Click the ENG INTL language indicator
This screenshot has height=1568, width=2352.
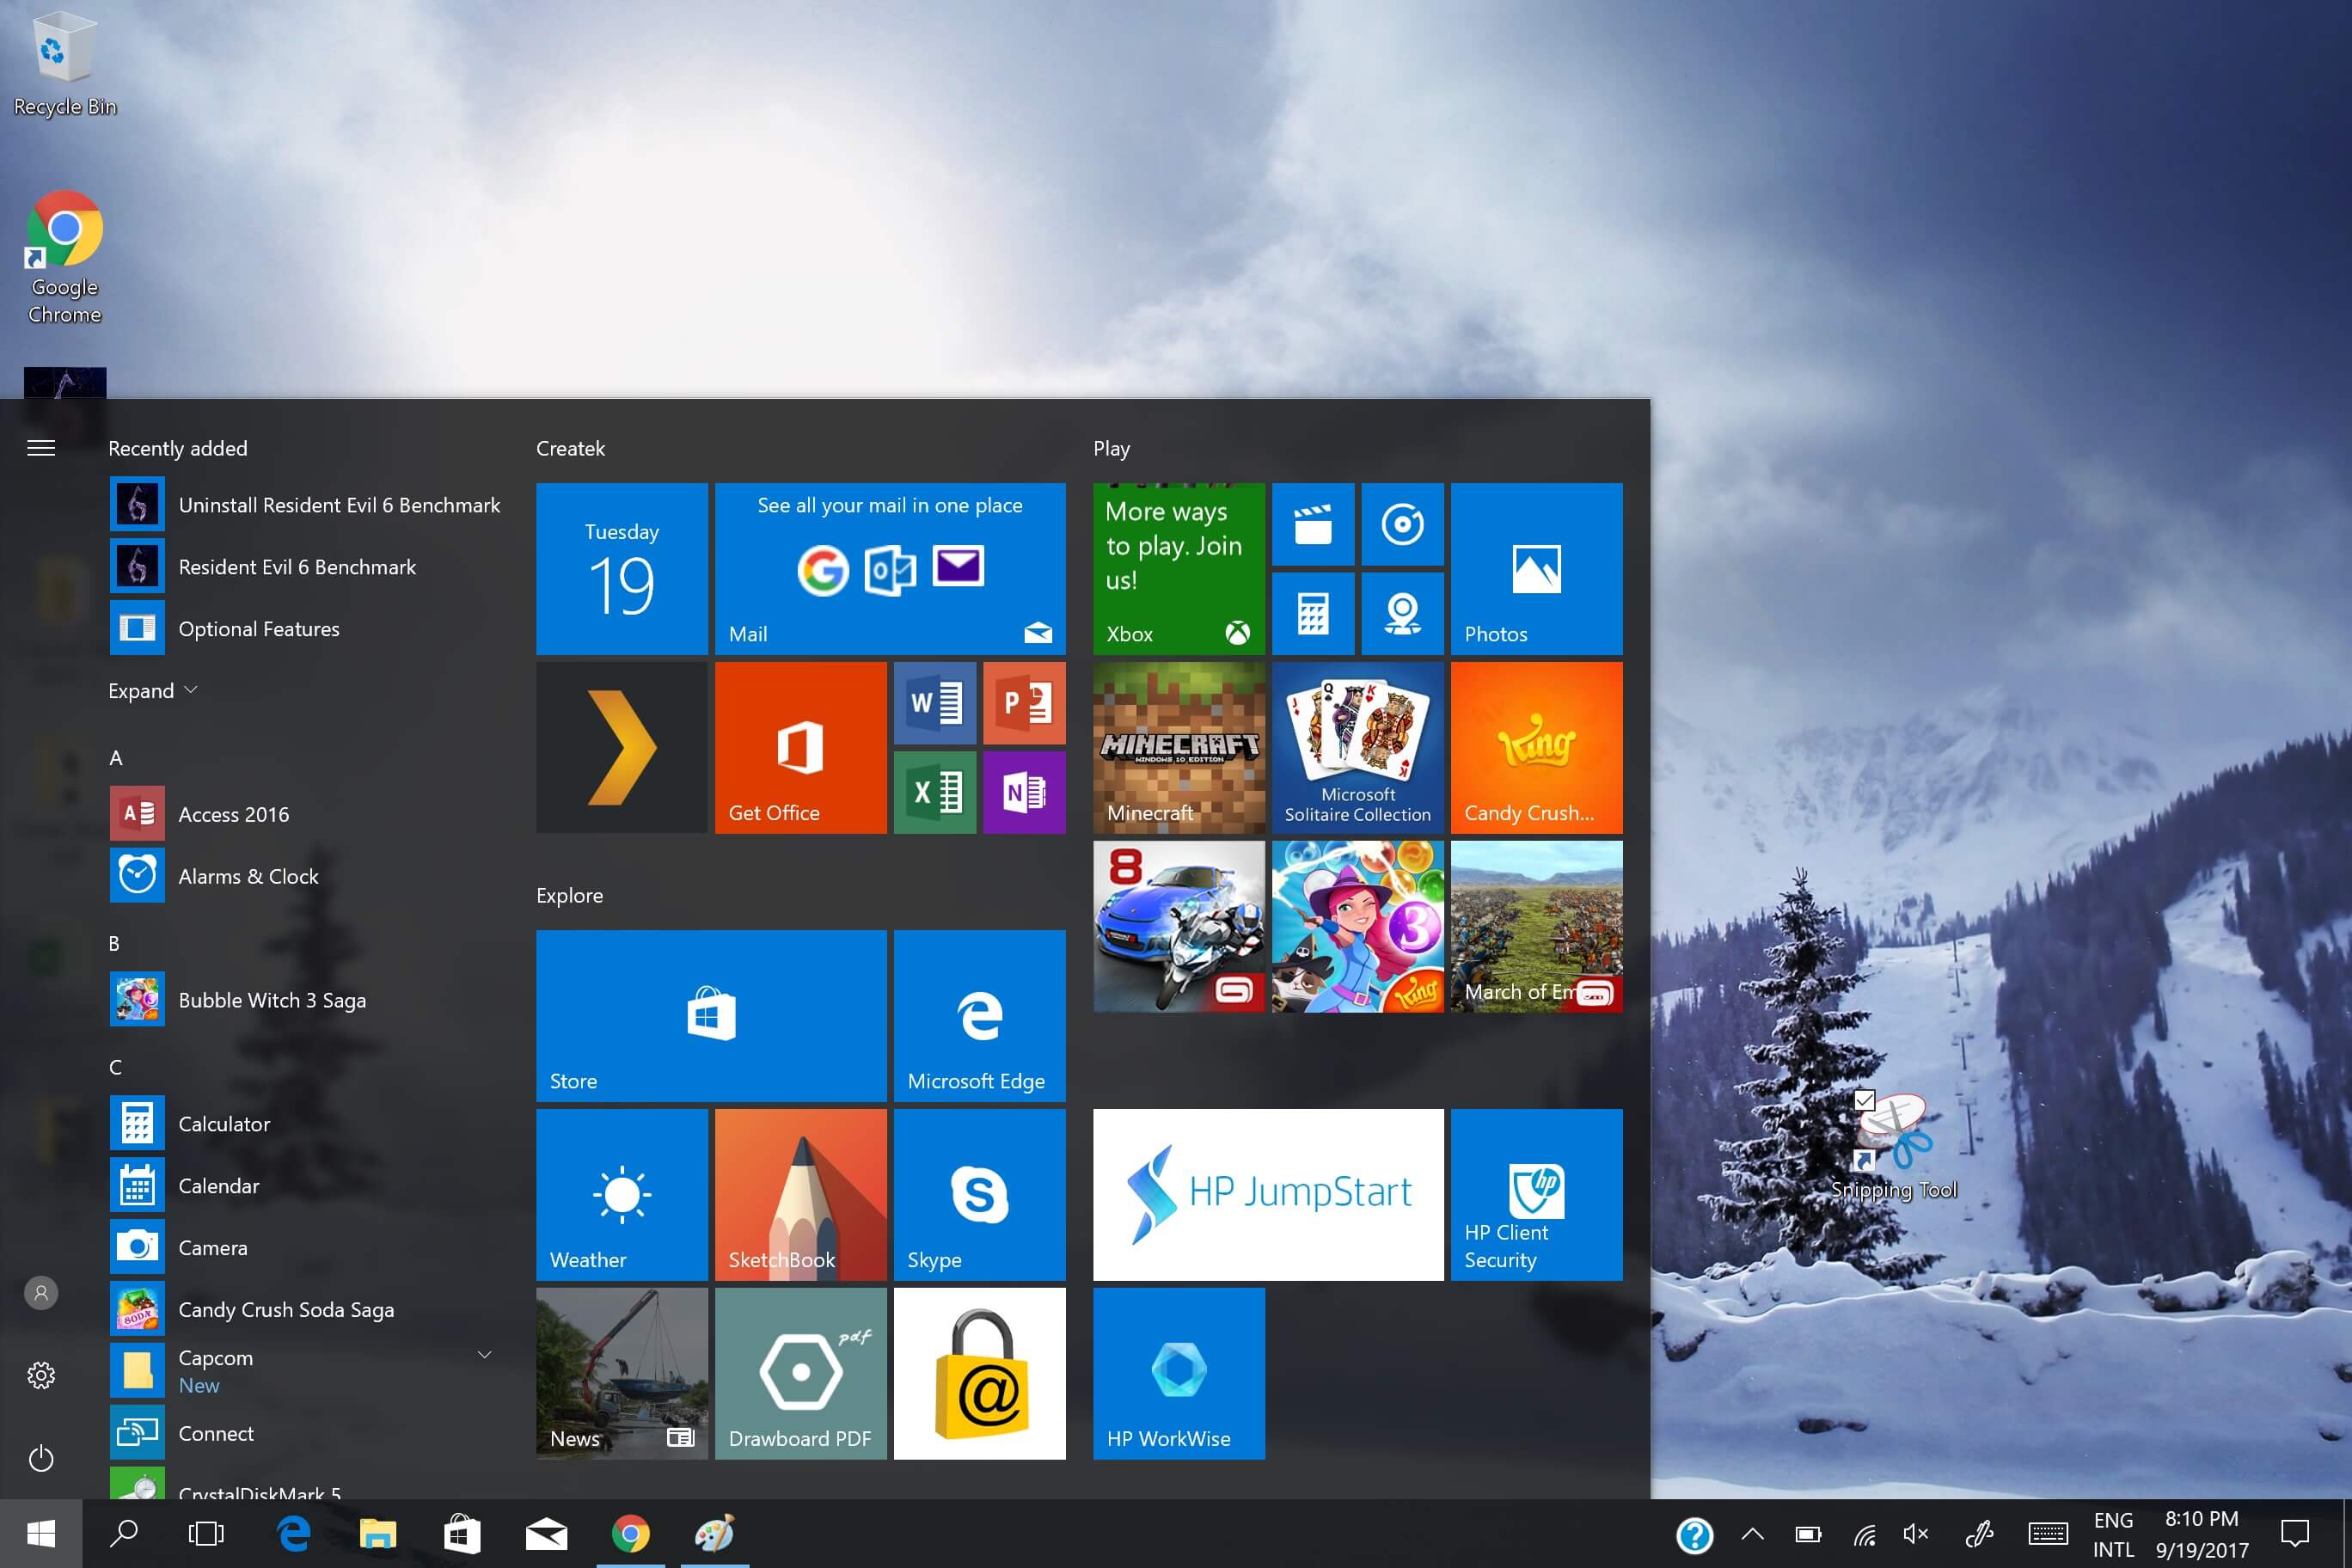click(2113, 1535)
